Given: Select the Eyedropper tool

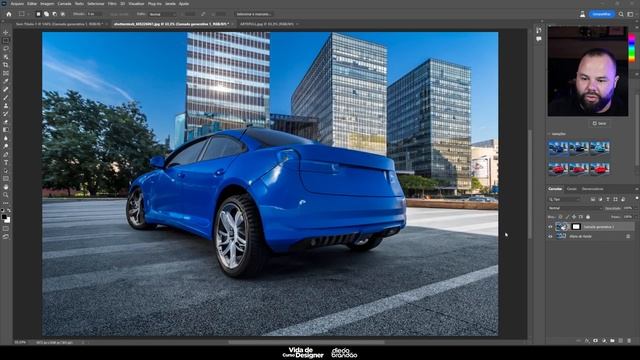Looking at the screenshot, I should [6, 81].
